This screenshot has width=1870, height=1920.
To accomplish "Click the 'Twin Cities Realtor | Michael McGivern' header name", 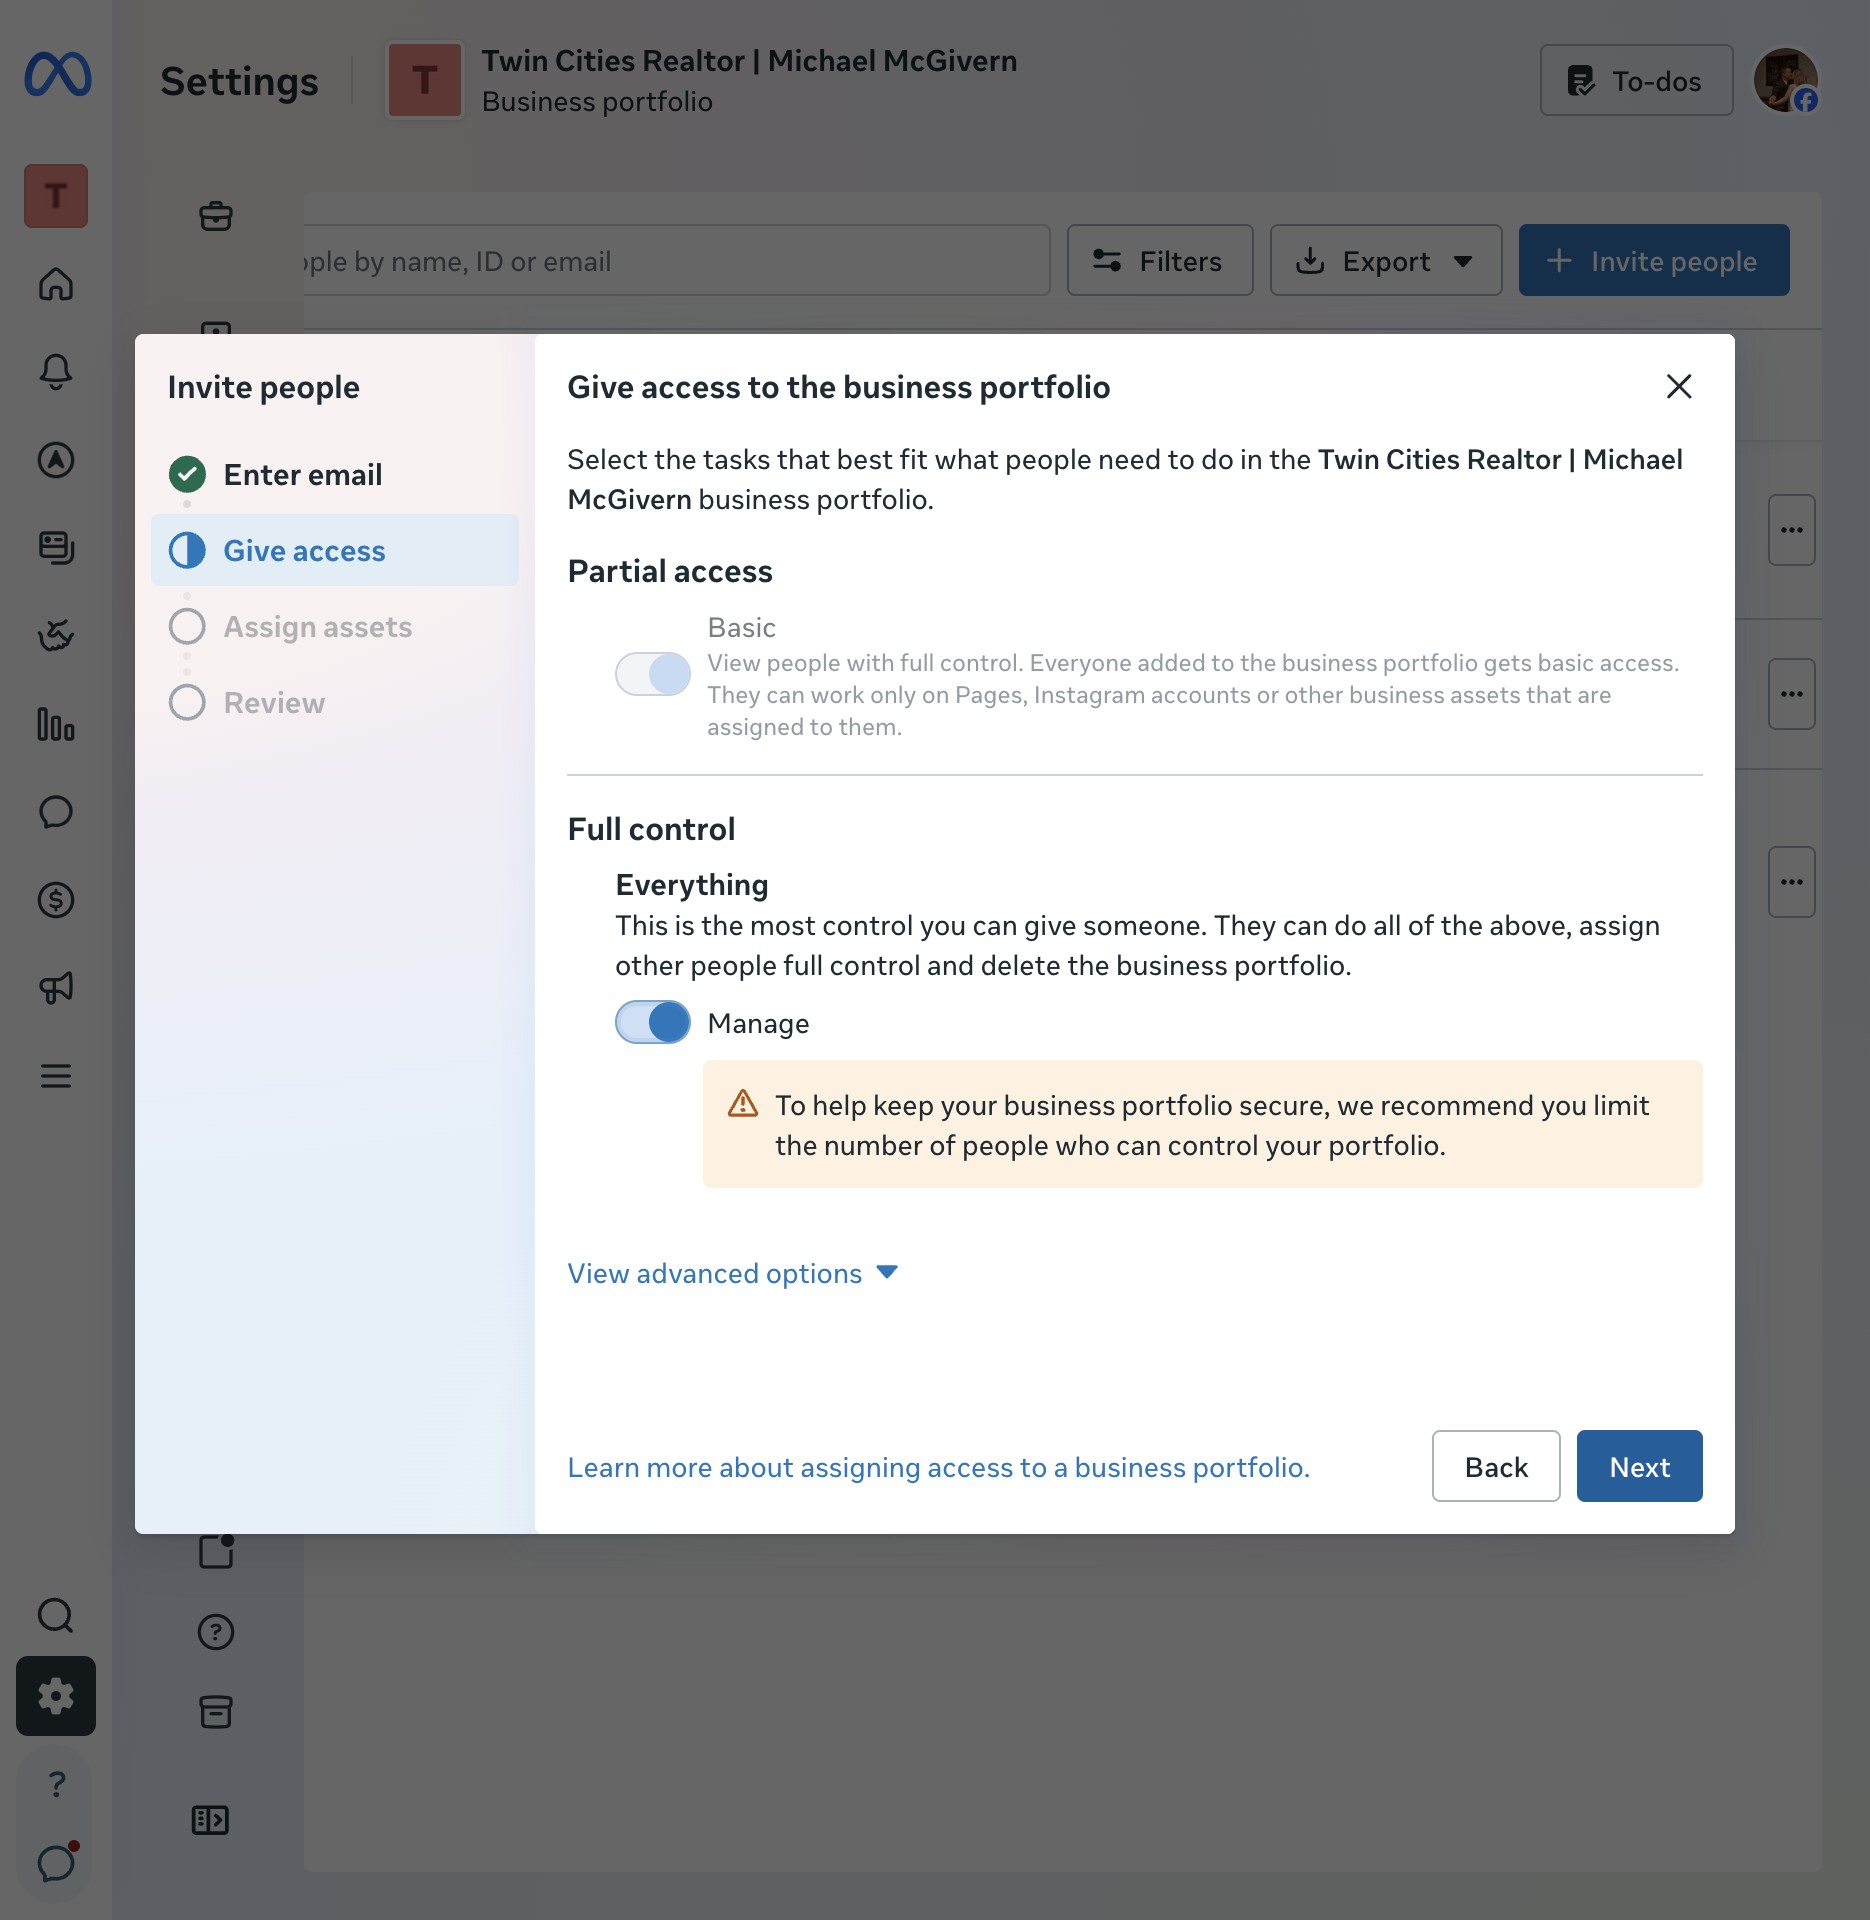I will (x=749, y=61).
